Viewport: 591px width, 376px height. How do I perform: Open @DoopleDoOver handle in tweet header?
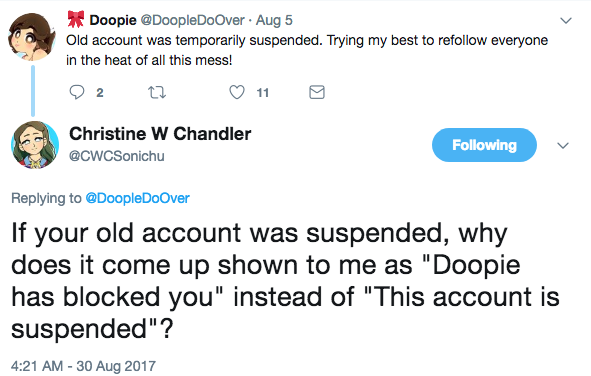tap(192, 20)
